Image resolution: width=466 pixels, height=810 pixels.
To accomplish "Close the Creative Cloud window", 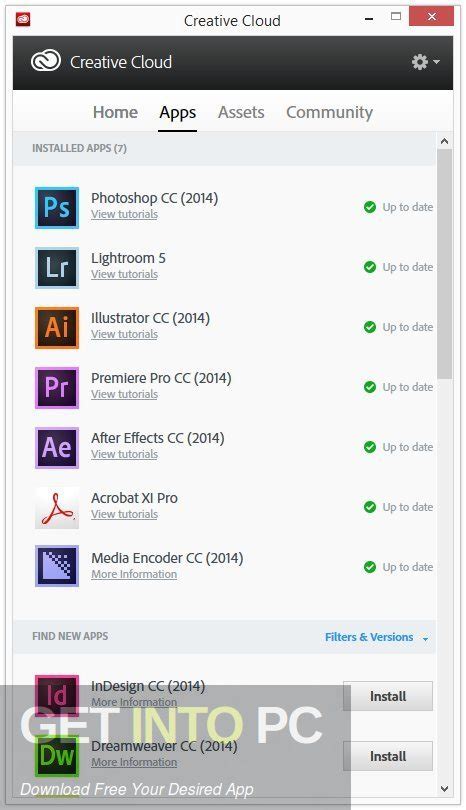I will (431, 17).
